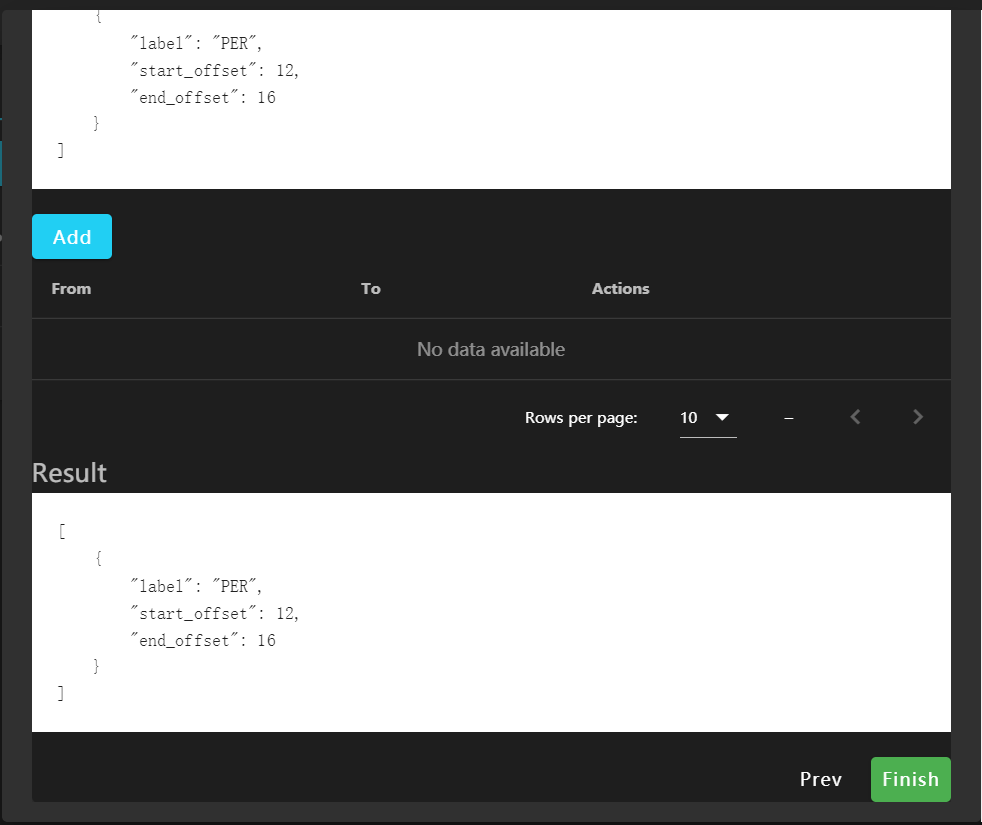This screenshot has width=982, height=825.
Task: Click the dash between Rows per page and chevrons
Action: pos(789,417)
